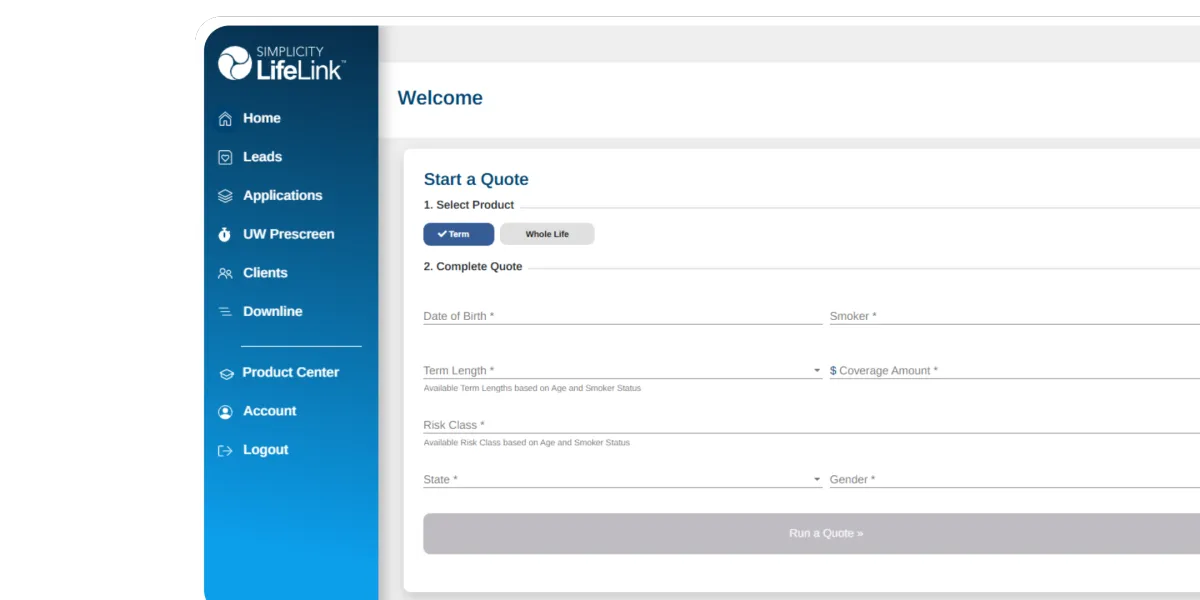Open Applications from the sidebar
This screenshot has height=600, width=1200.
coord(283,196)
